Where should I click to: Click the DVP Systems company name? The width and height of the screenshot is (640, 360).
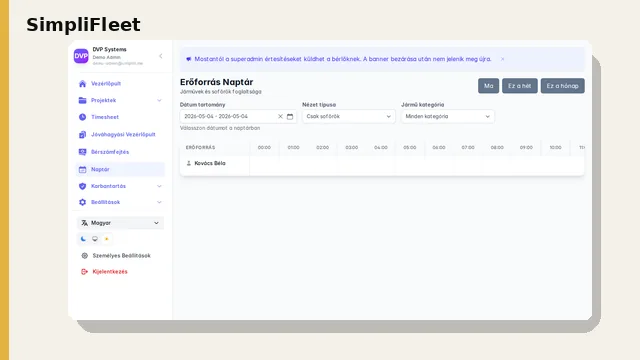(109, 49)
